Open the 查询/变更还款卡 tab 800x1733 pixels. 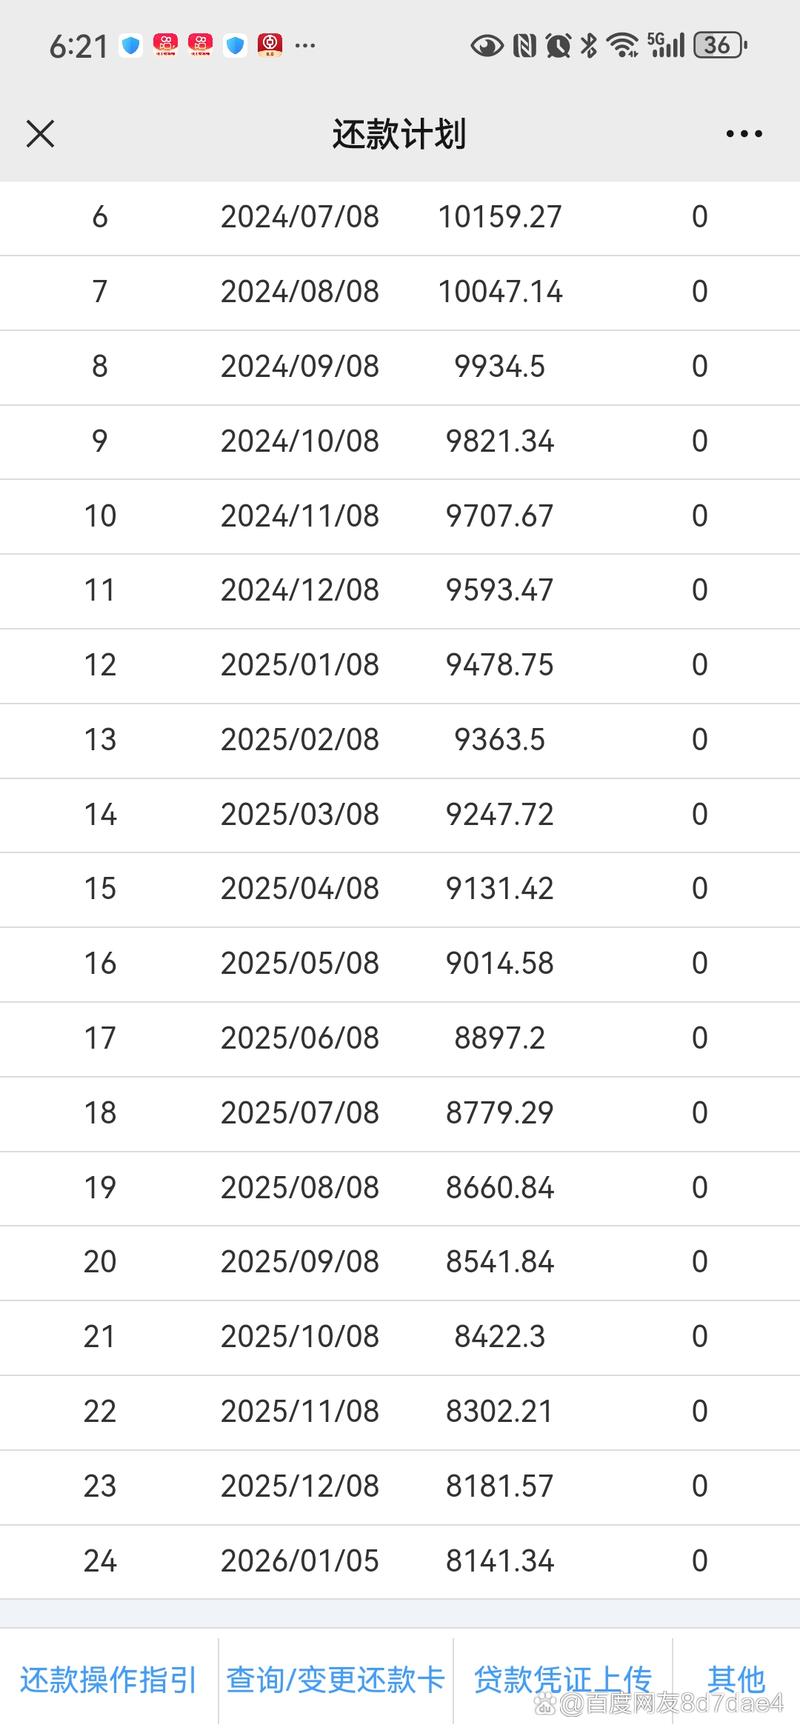pyautogui.click(x=335, y=1679)
